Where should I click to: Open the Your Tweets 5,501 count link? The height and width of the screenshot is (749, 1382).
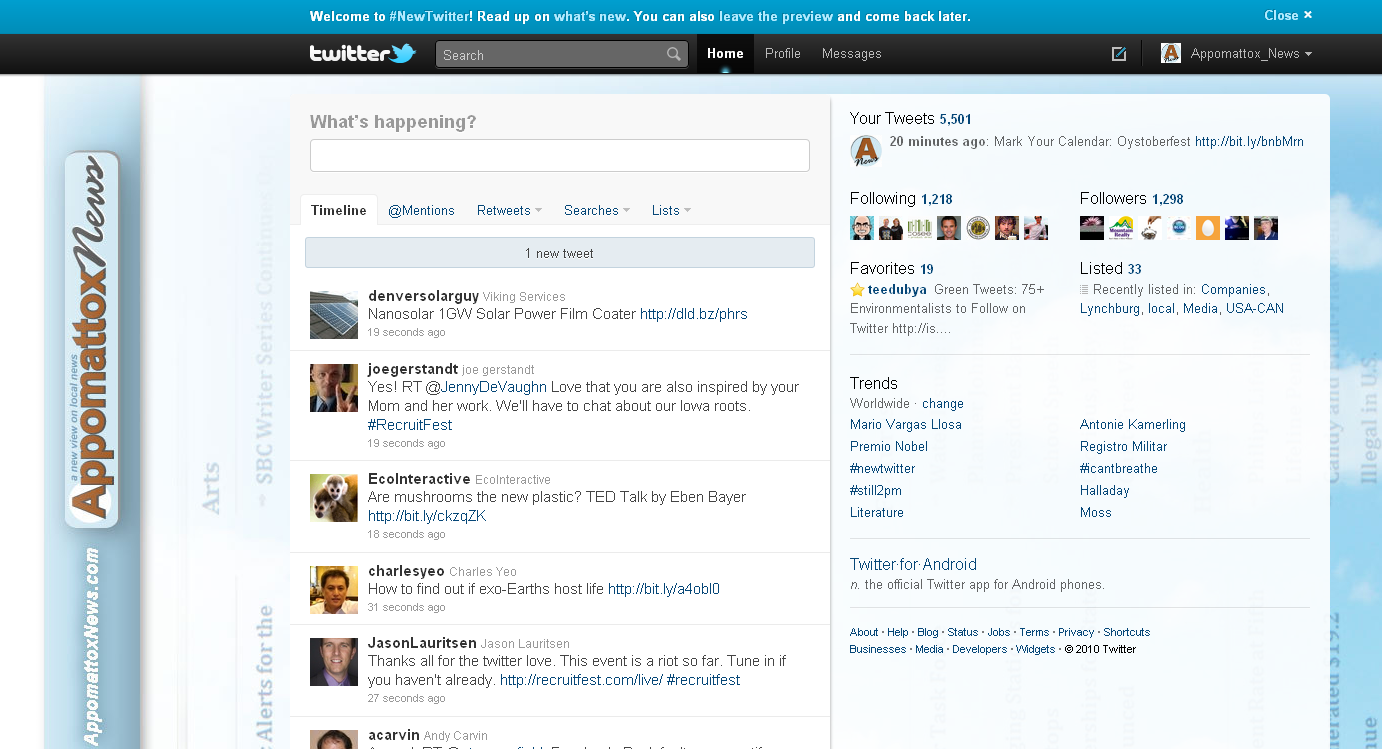[x=955, y=119]
